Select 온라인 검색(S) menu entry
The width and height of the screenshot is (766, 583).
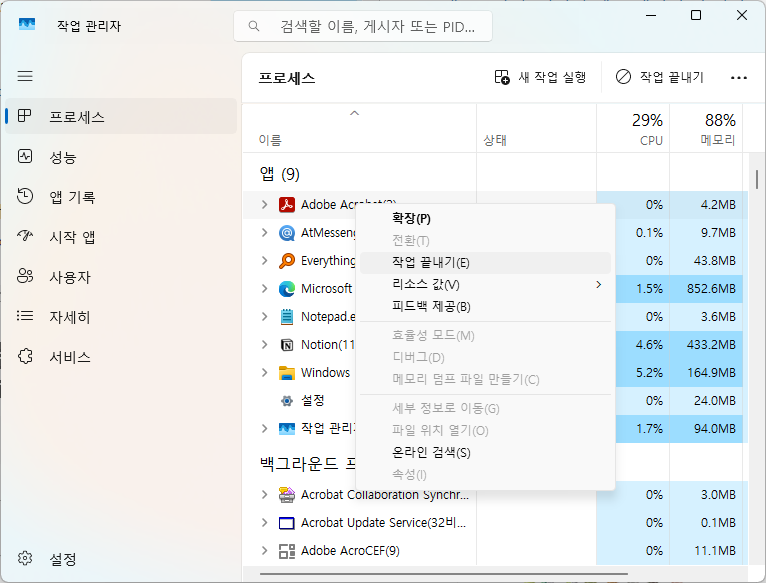[485, 453]
